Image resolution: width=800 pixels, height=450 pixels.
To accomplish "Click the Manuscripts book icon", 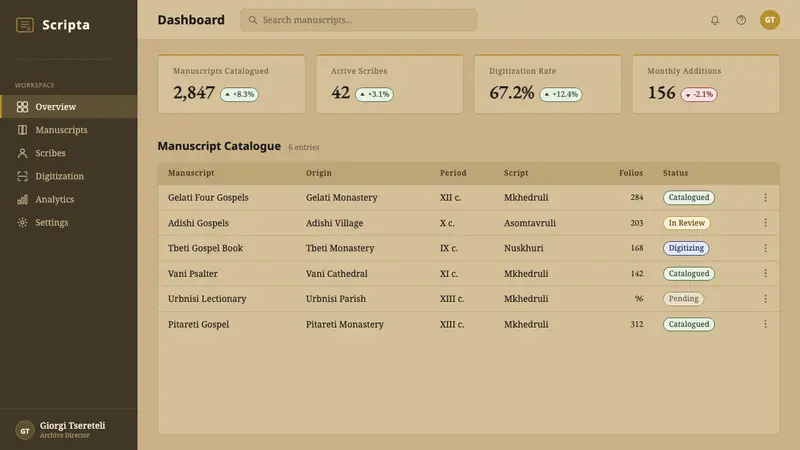I will (x=22, y=130).
